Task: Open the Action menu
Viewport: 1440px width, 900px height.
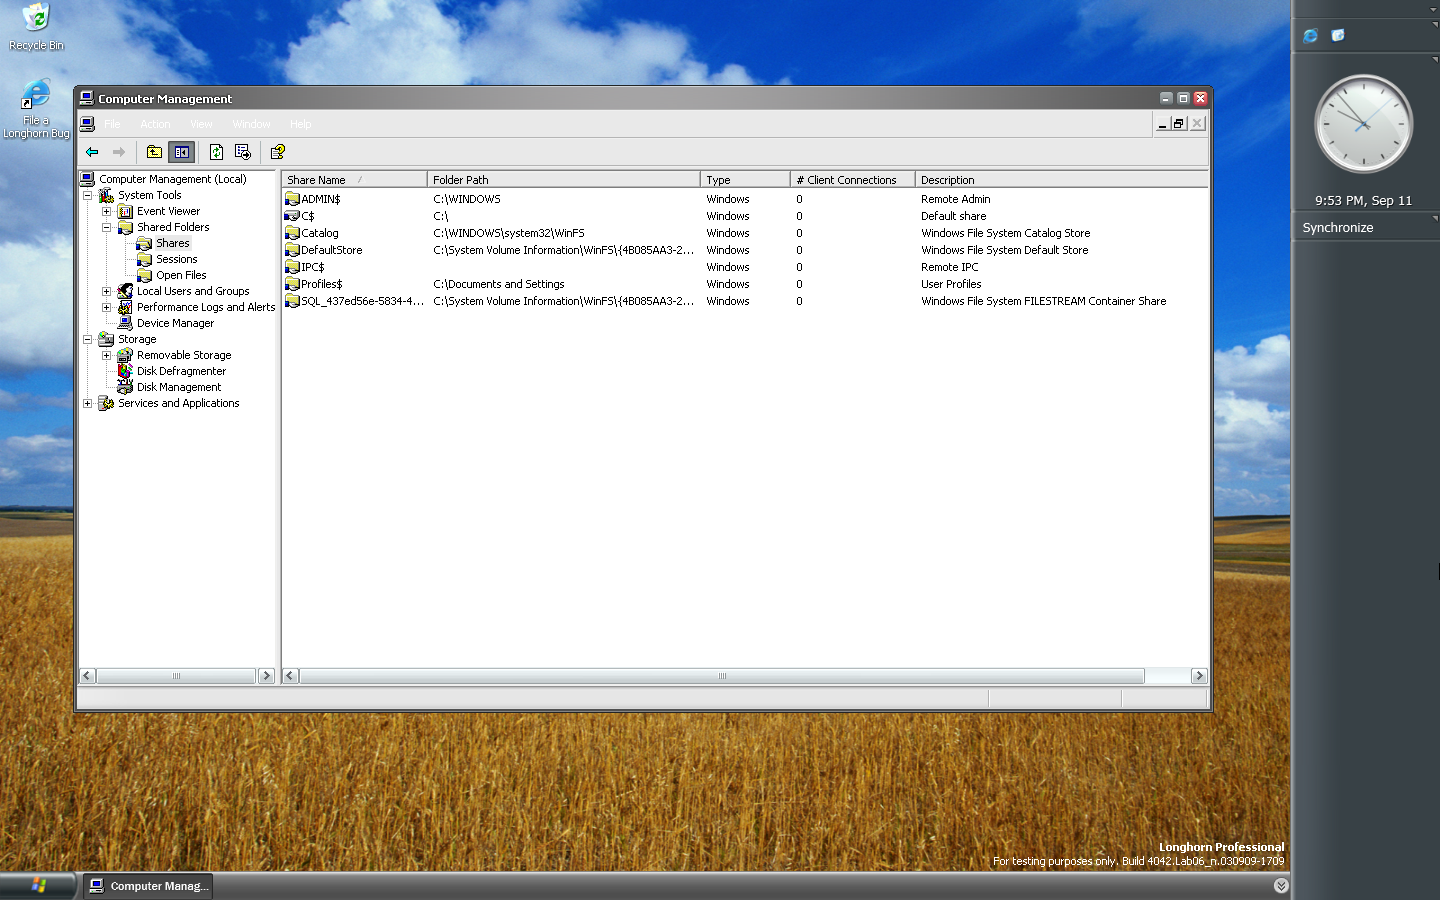Action: (155, 124)
